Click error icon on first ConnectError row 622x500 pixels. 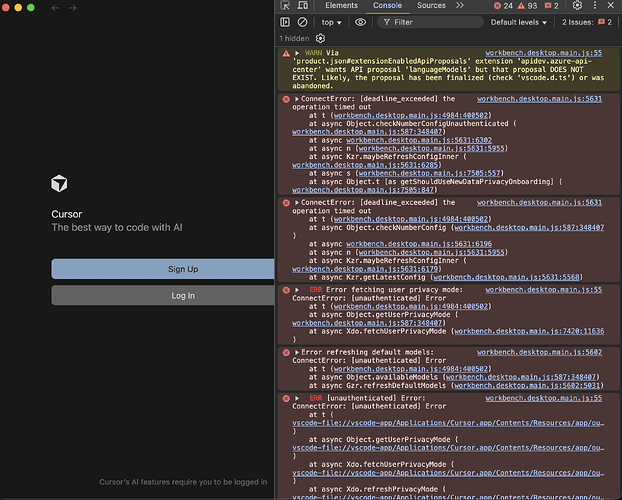(x=286, y=99)
